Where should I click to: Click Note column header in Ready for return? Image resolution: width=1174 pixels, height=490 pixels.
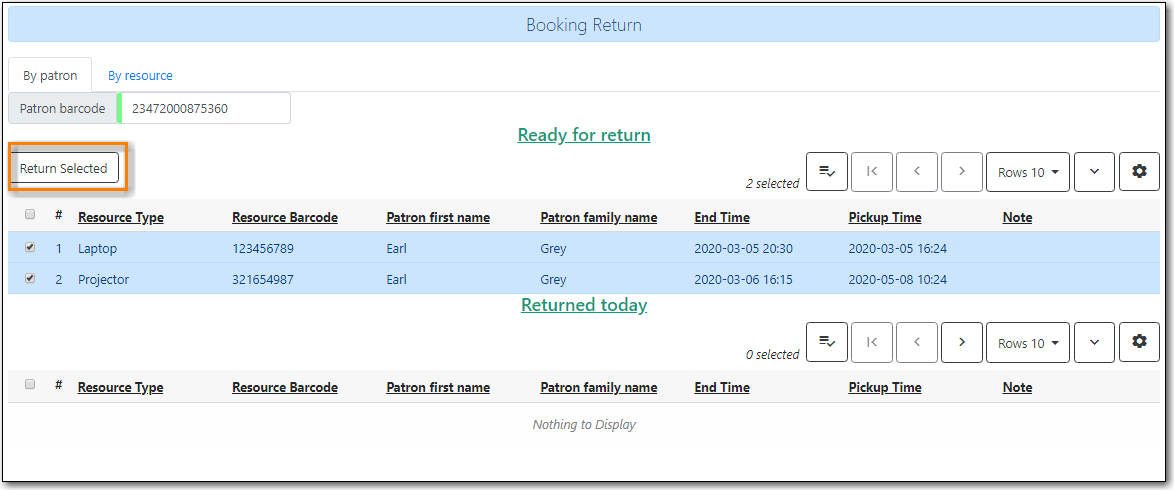click(x=1018, y=218)
